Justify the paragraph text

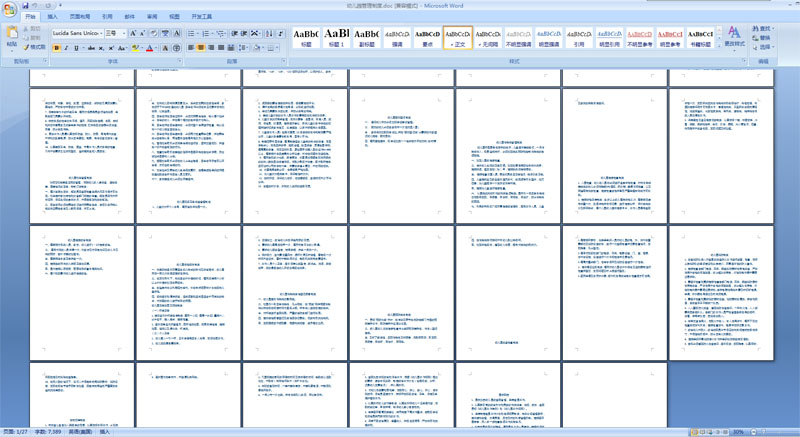pyautogui.click(x=221, y=48)
